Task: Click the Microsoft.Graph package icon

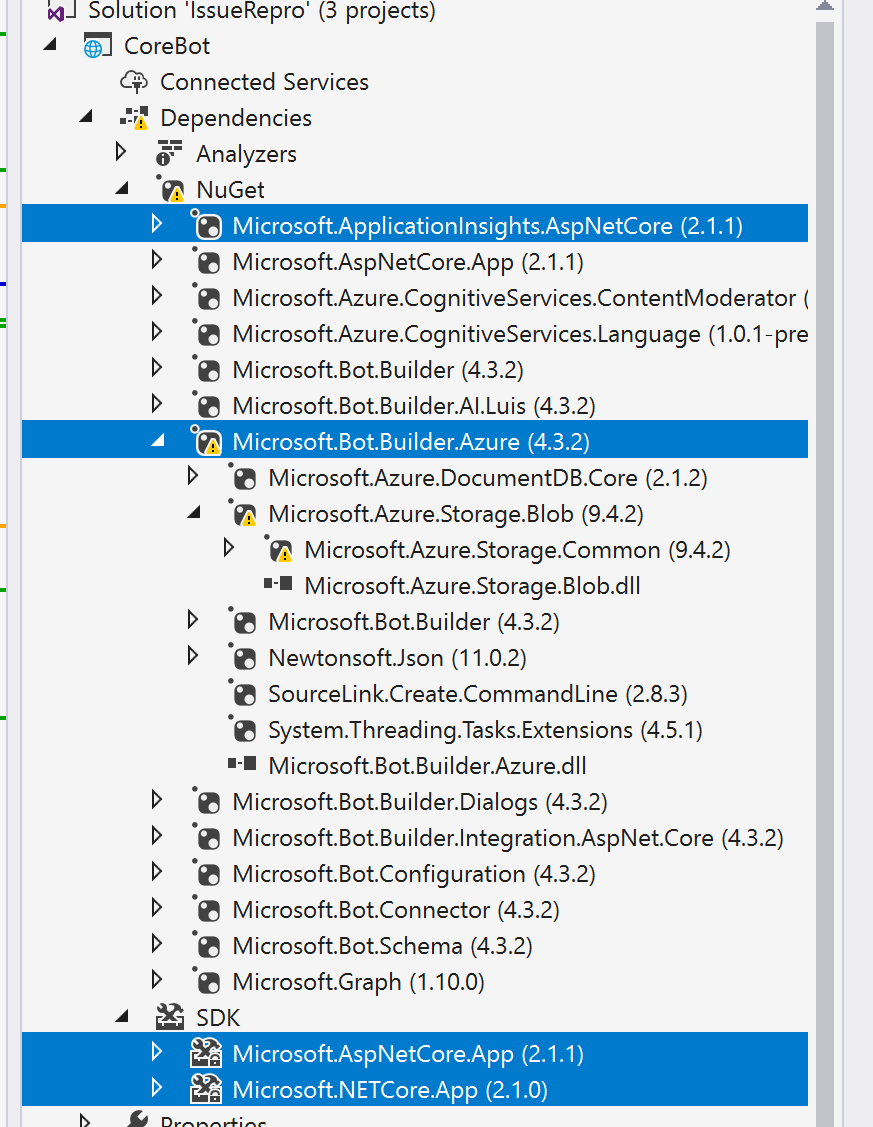Action: click(207, 981)
